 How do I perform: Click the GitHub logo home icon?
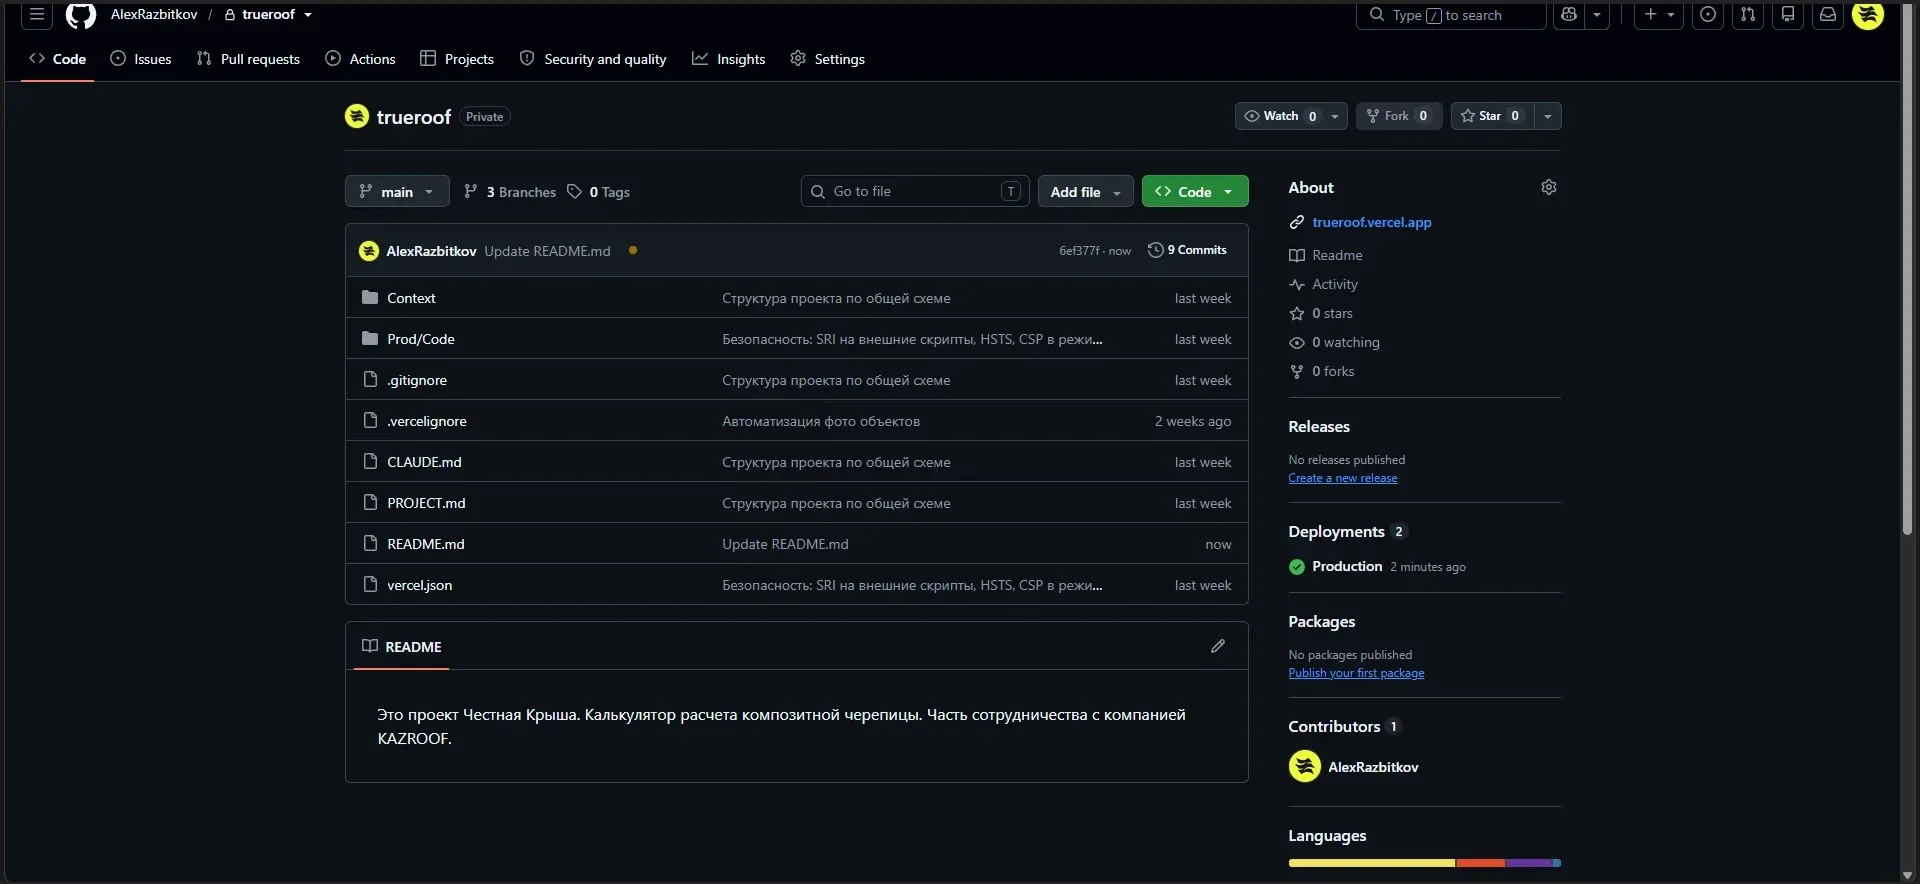[81, 14]
